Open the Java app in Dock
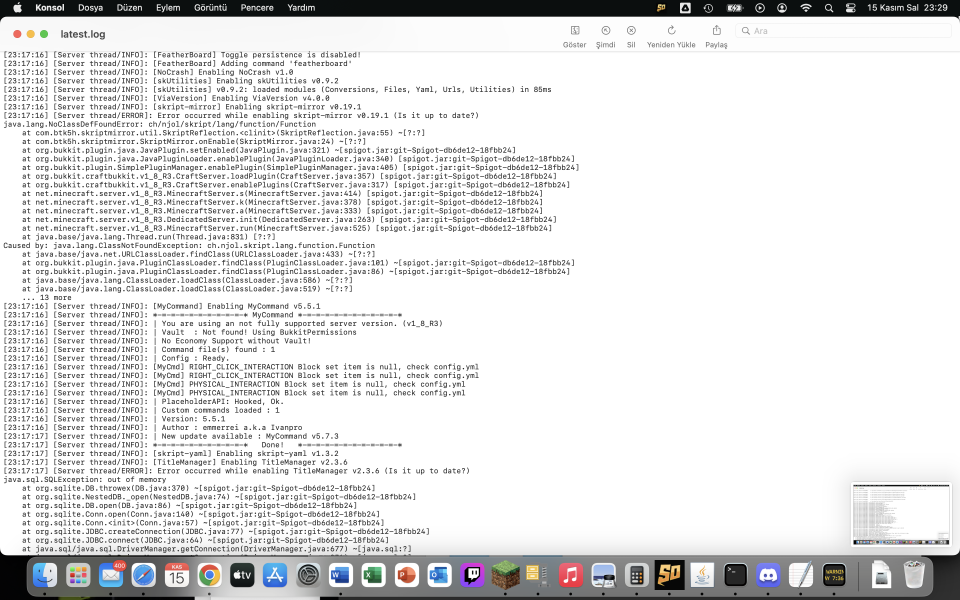Screen dimensions: 960x600 (702, 576)
